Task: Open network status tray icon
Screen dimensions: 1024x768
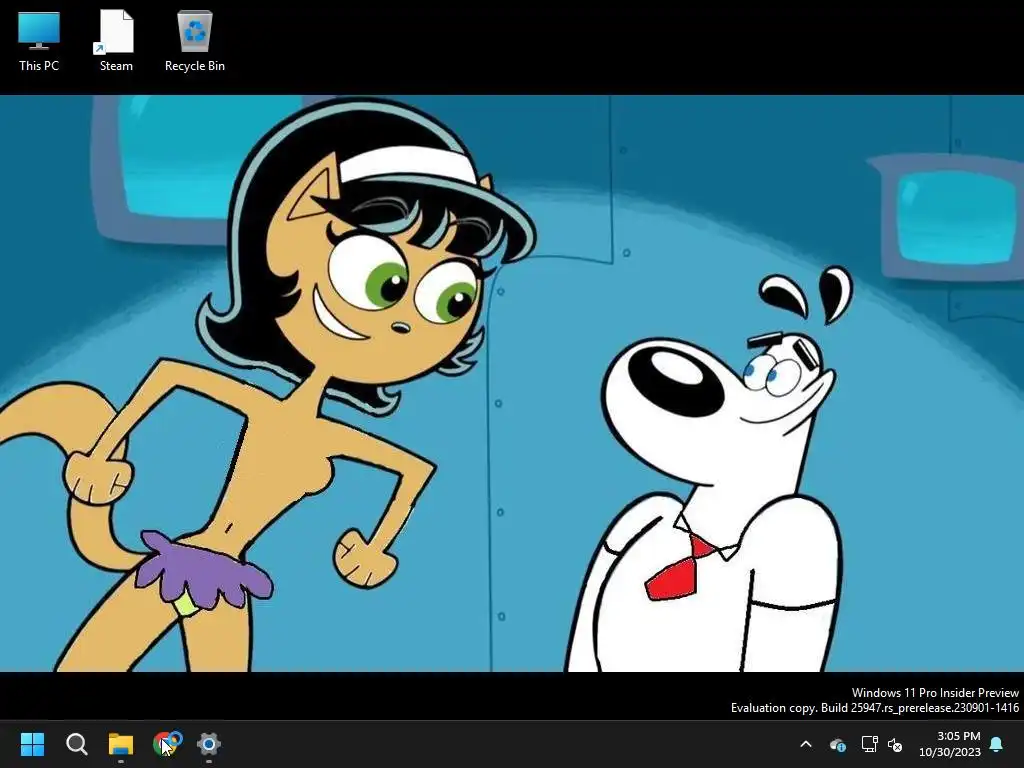Action: pyautogui.click(x=869, y=744)
